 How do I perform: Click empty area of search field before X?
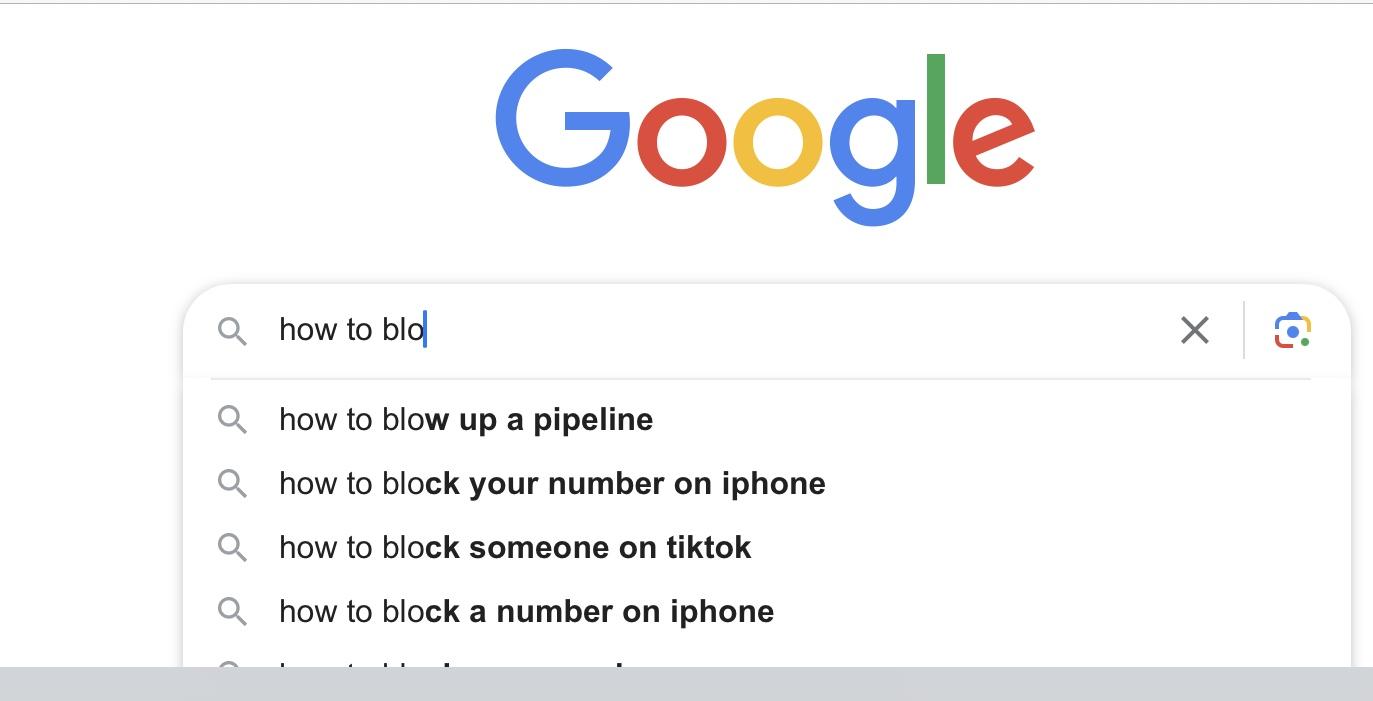[x=800, y=330]
